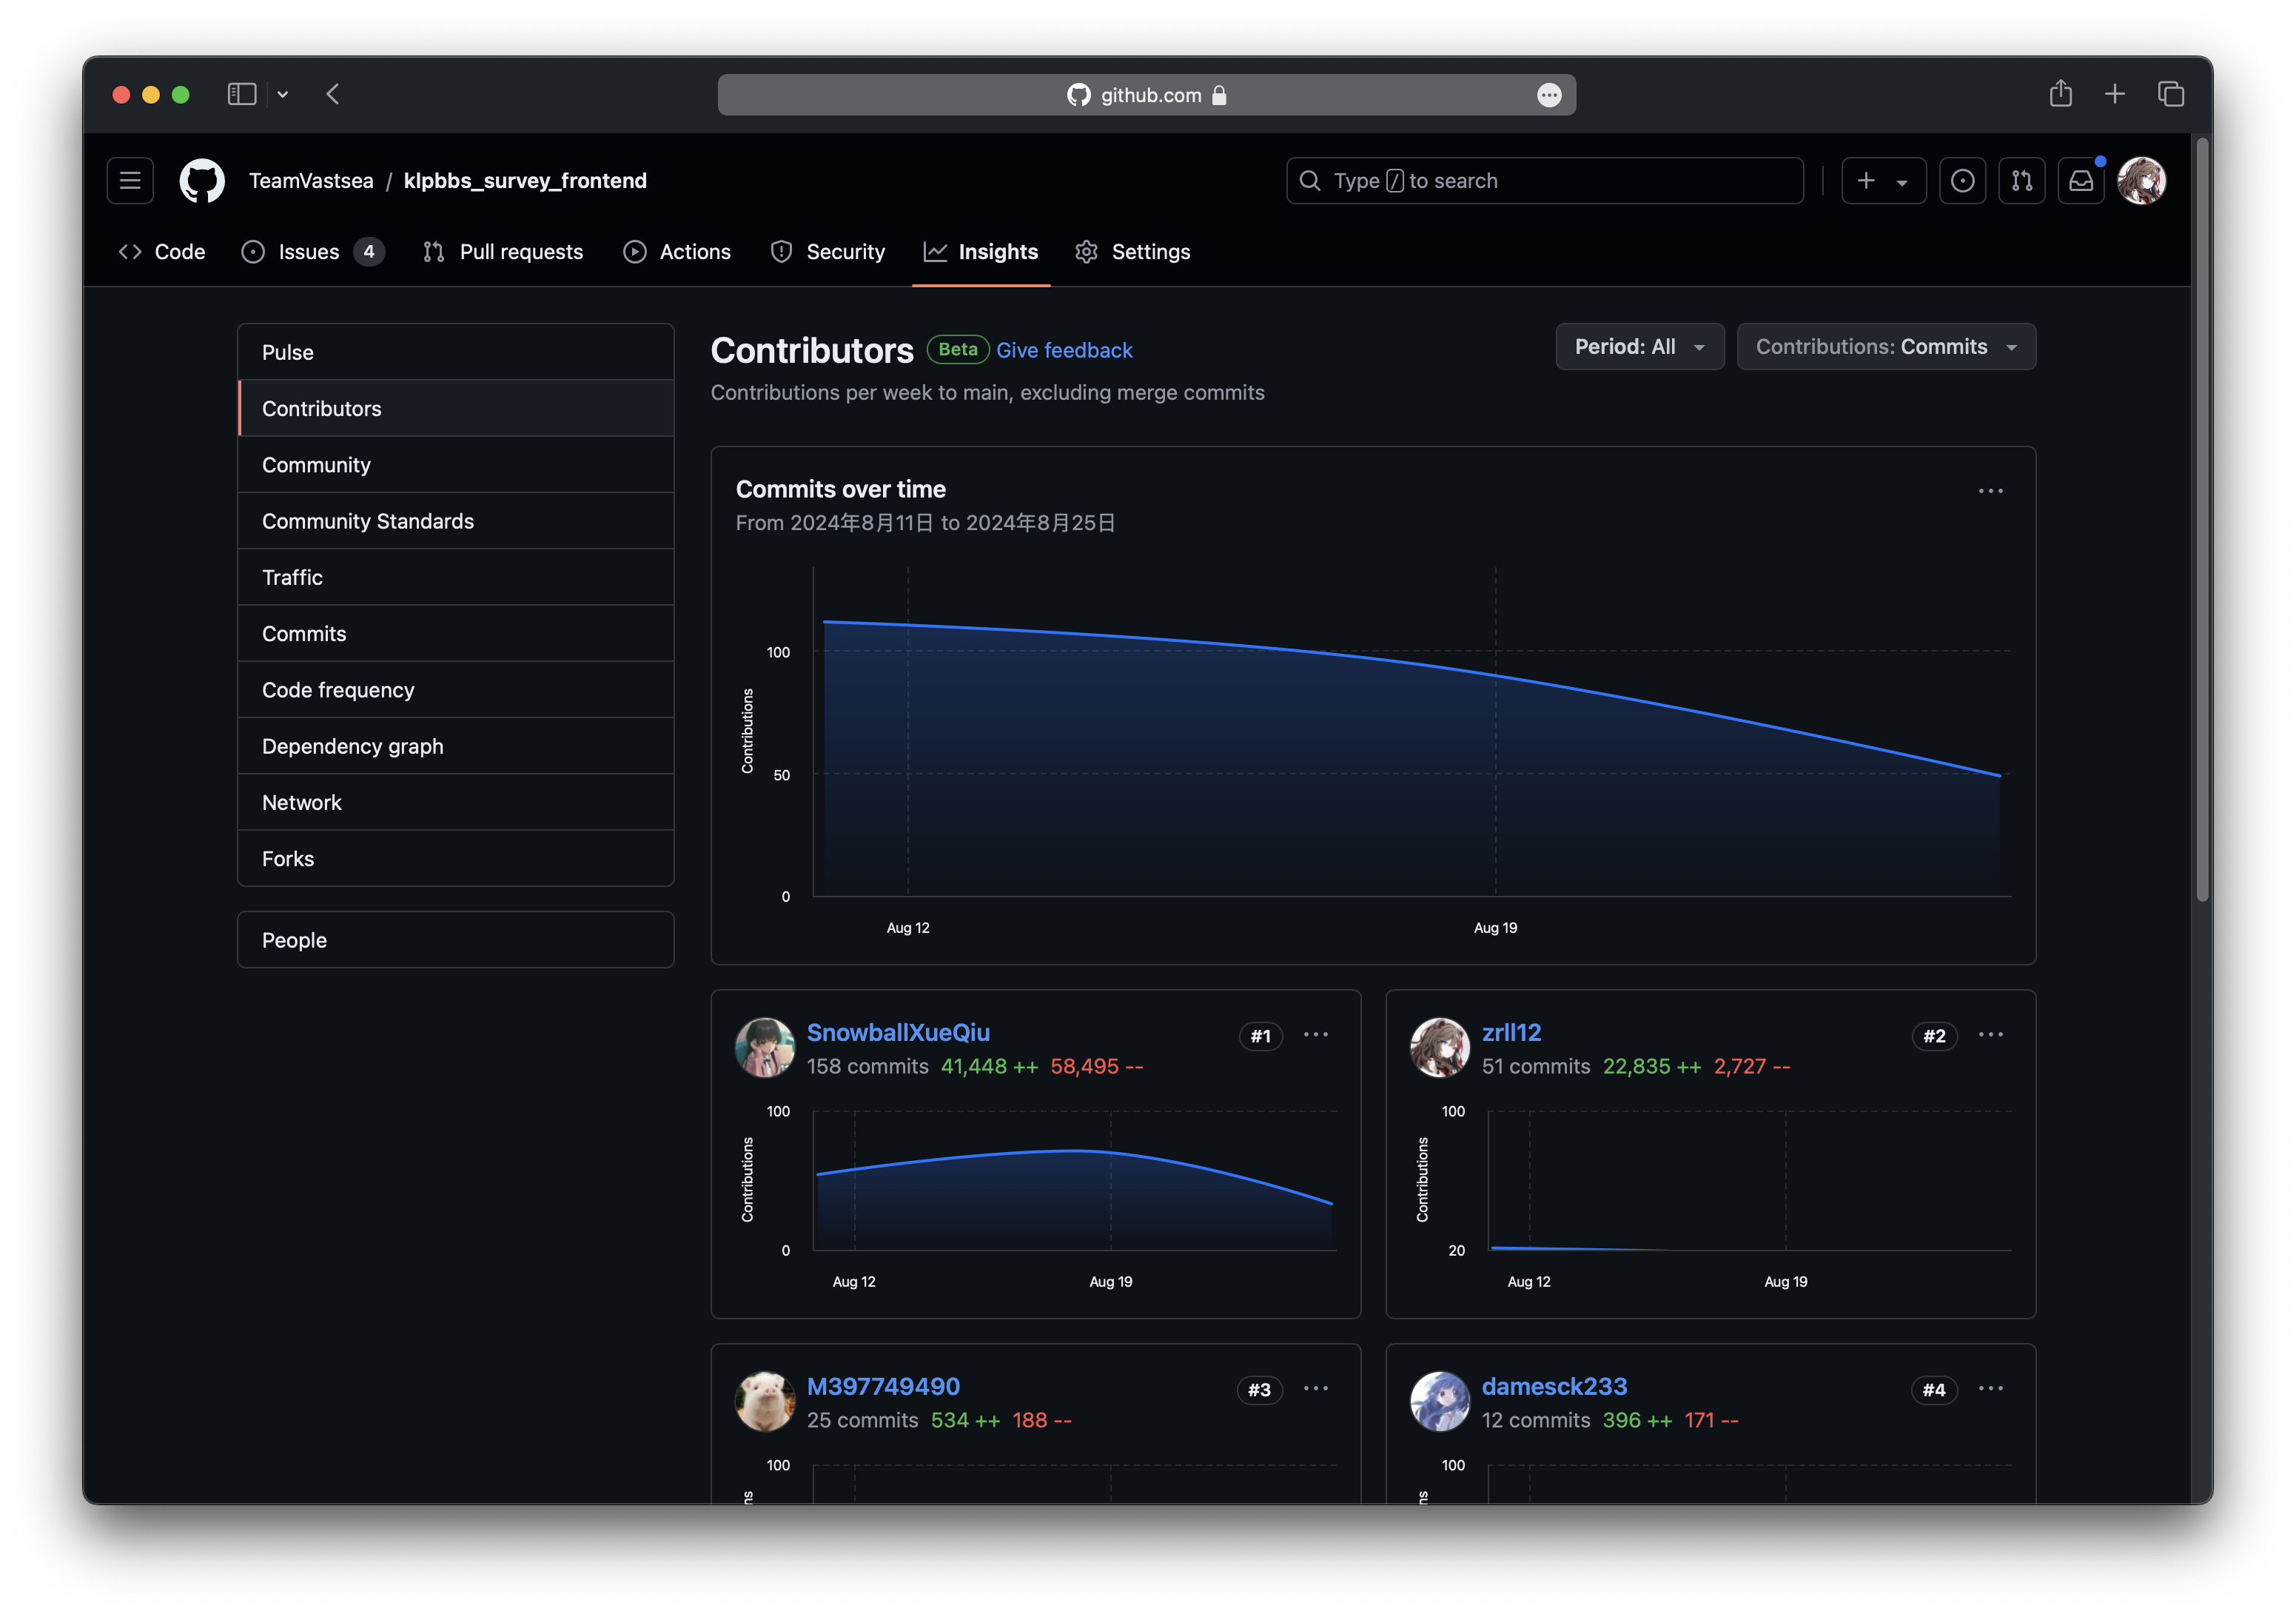
Task: Open the notifications inbox icon
Action: tap(2081, 181)
